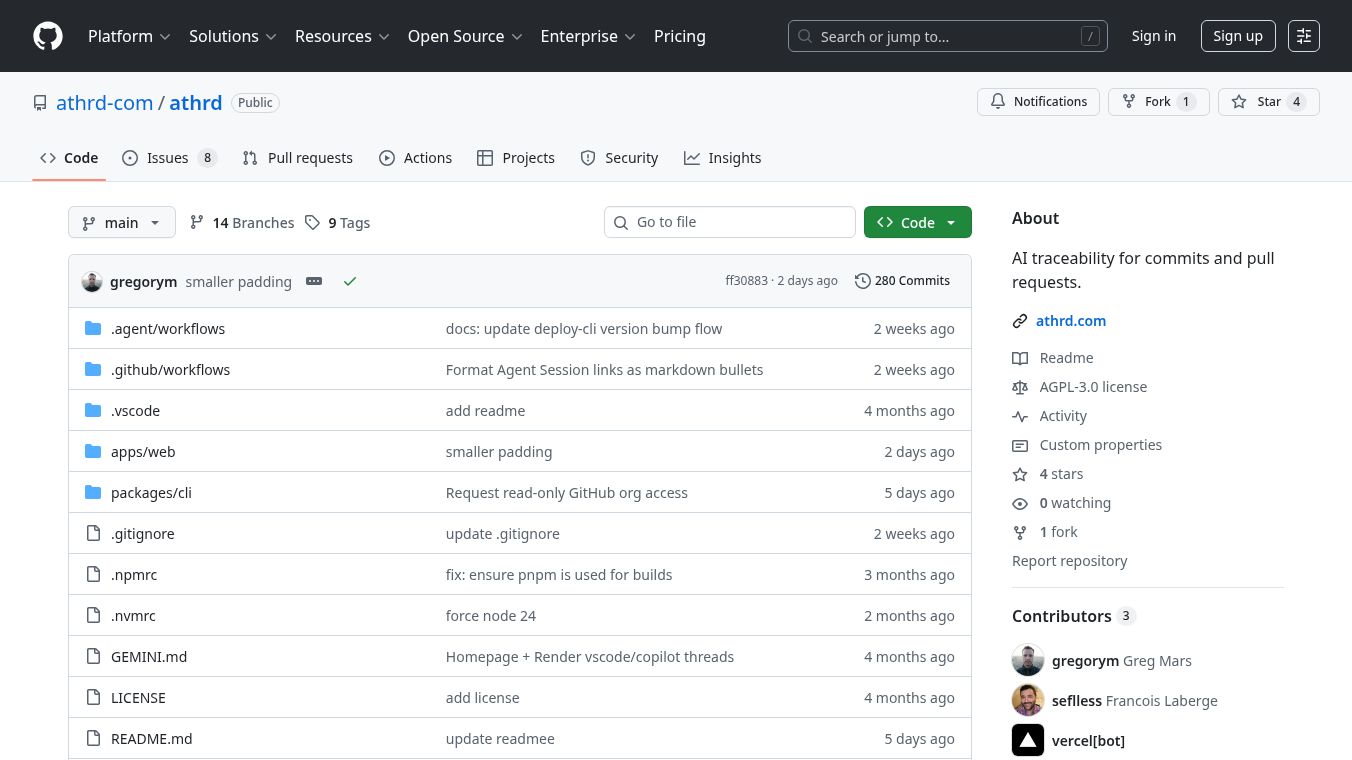
Task: Click the sefless contributor avatar
Action: (x=1027, y=701)
